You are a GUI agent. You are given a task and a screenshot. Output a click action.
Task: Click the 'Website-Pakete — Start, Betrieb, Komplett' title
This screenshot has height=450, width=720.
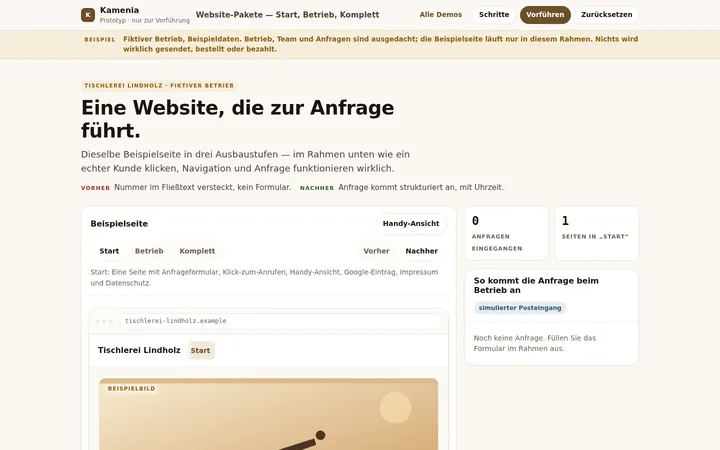point(287,15)
